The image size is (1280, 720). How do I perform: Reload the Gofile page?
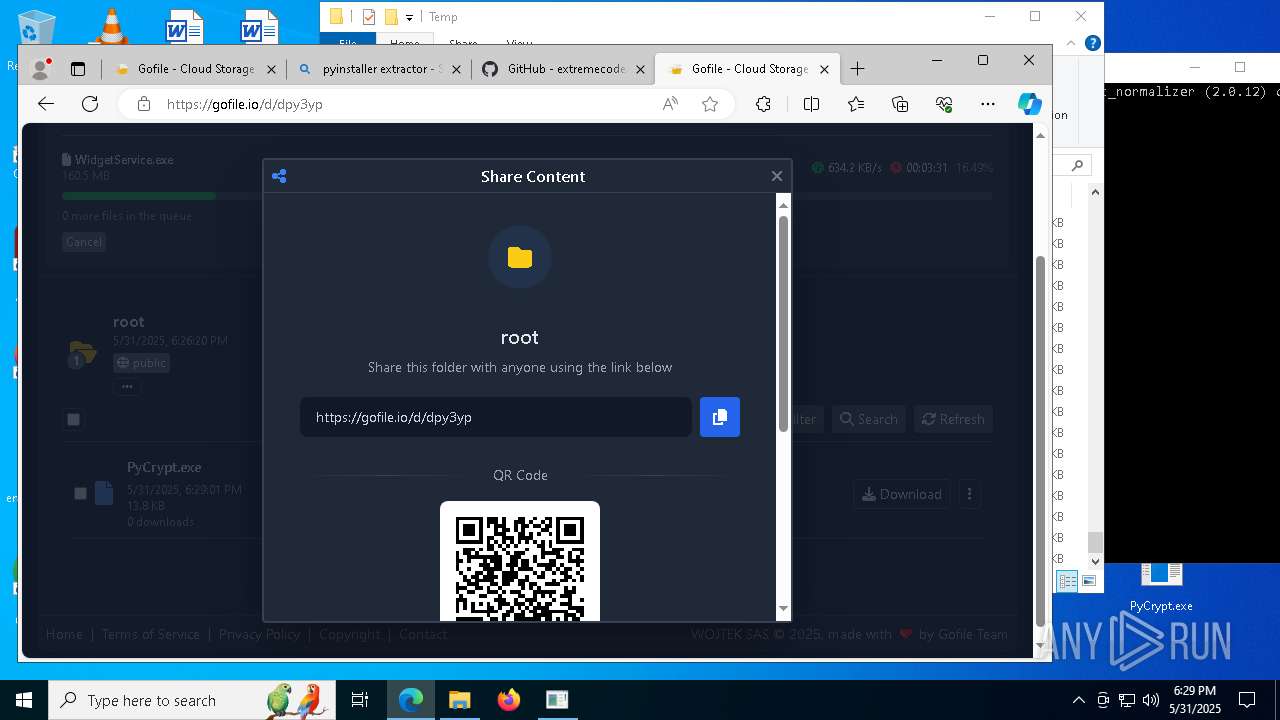click(90, 104)
